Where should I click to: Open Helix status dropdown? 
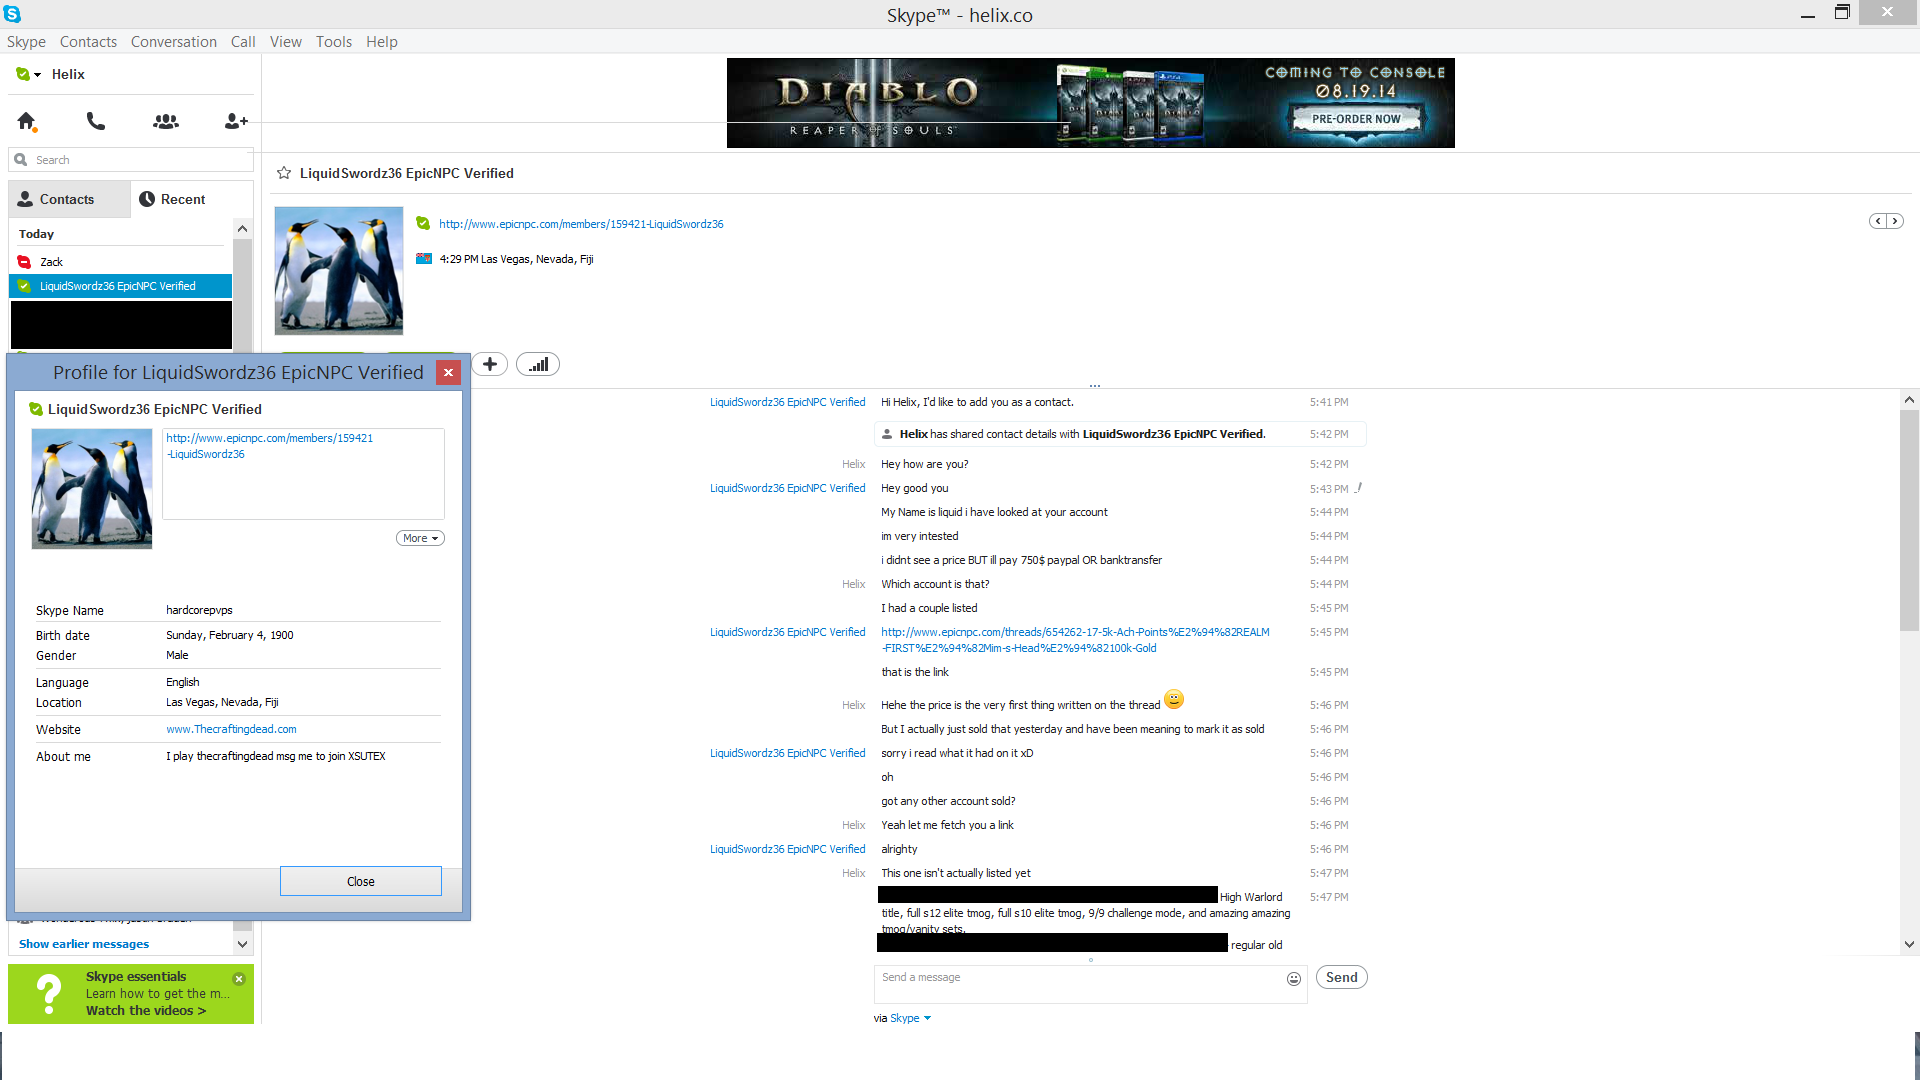coord(29,74)
